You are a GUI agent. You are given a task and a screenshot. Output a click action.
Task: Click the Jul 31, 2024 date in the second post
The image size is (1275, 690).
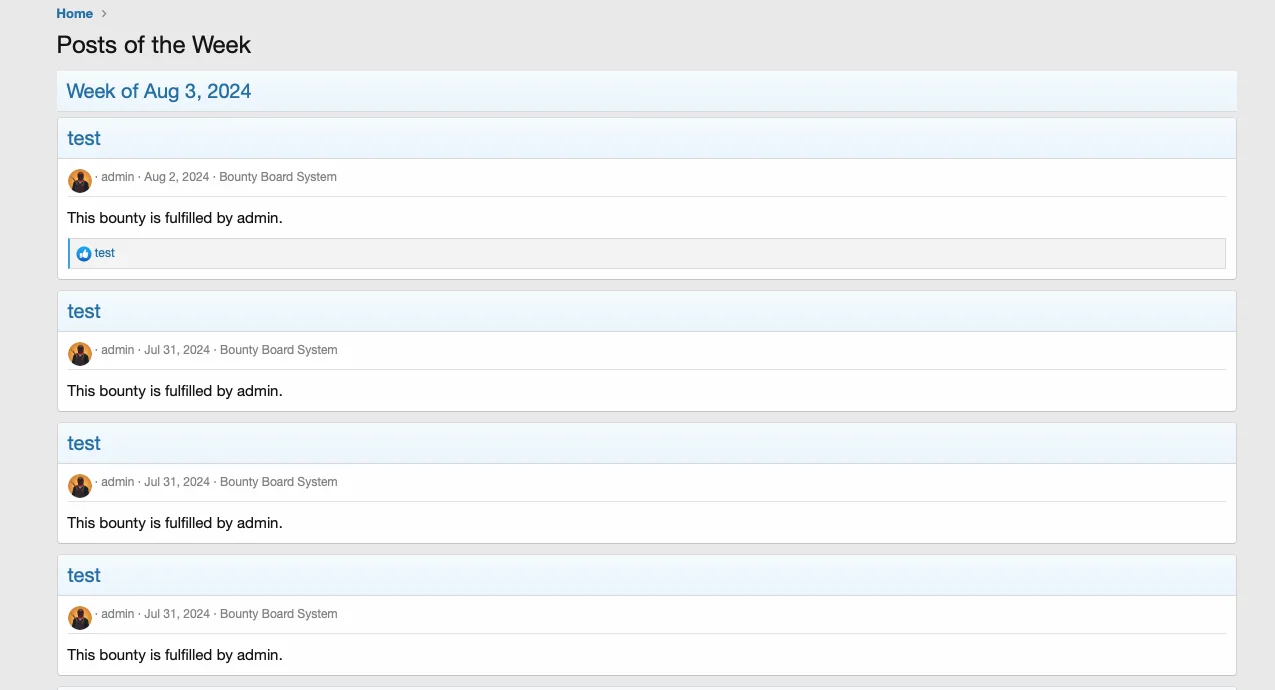(x=177, y=350)
